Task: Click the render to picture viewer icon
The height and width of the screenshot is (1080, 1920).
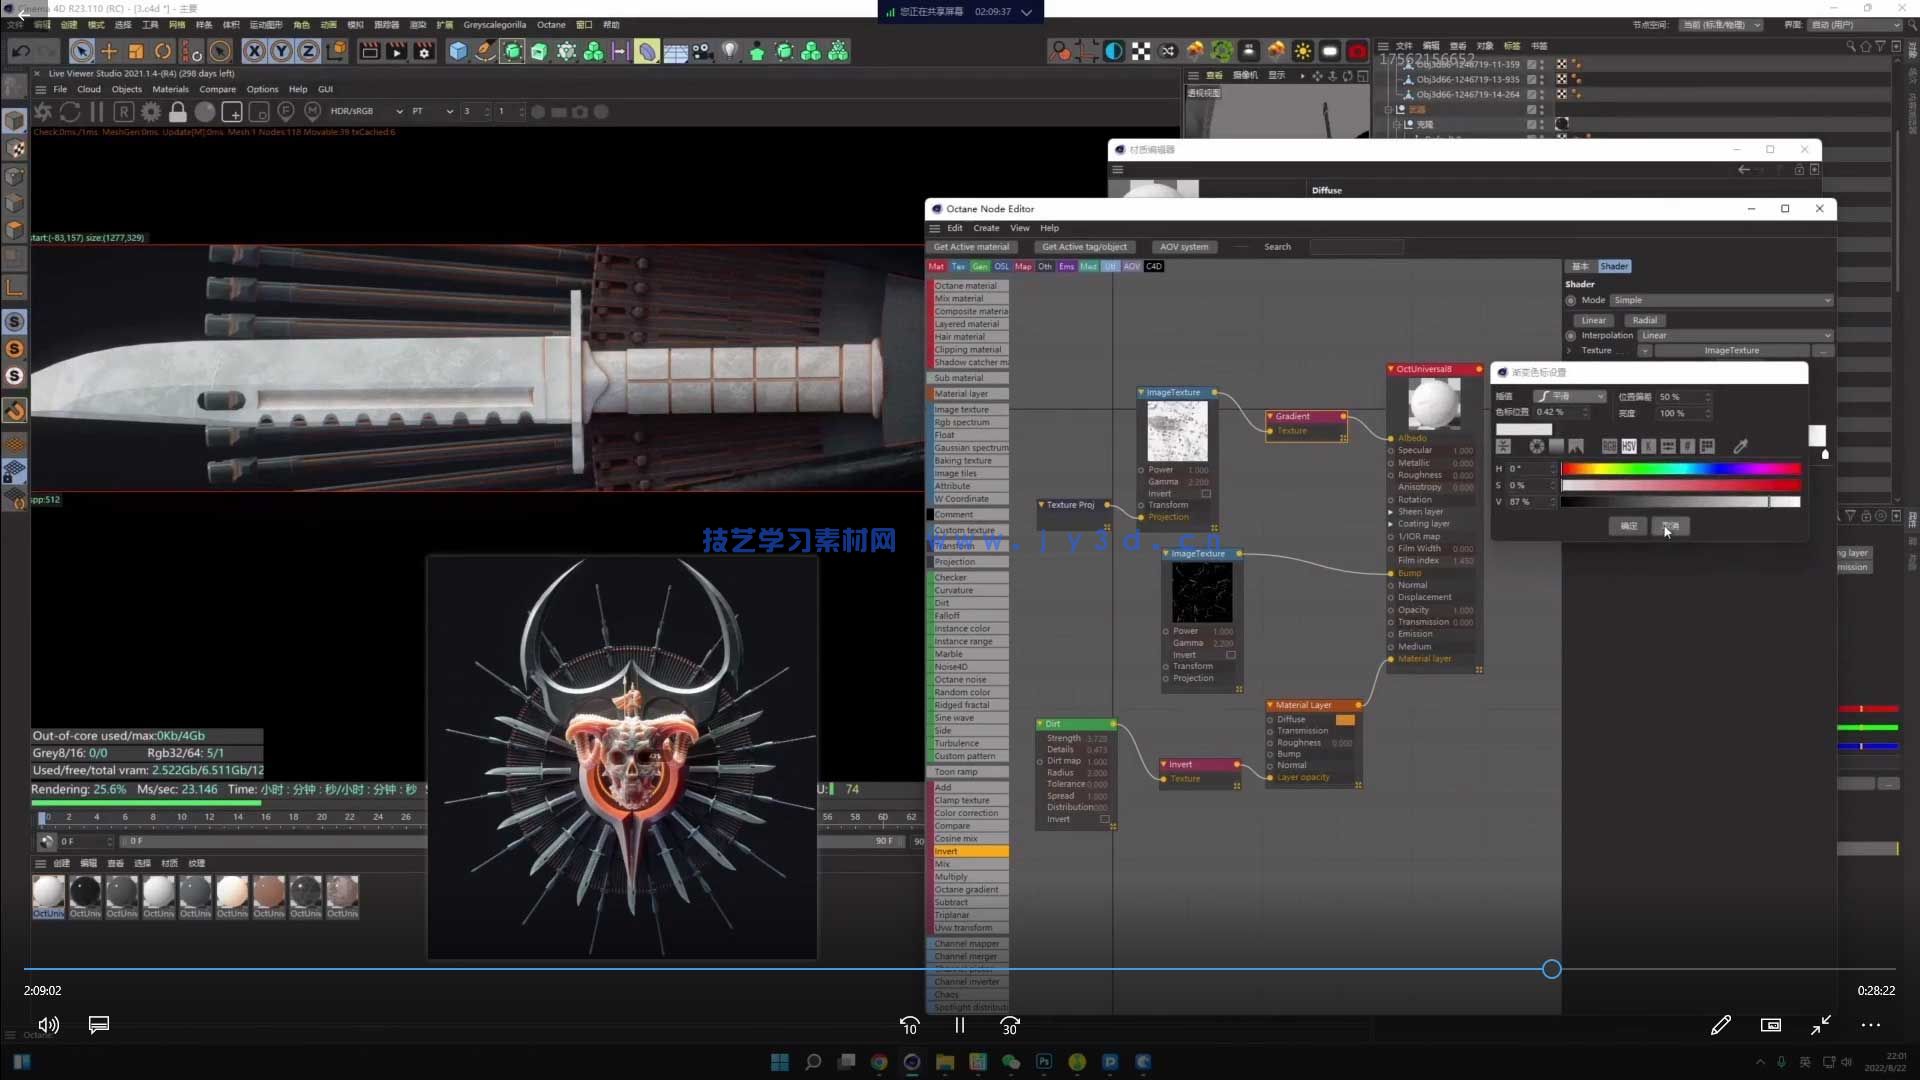Action: pos(397,51)
